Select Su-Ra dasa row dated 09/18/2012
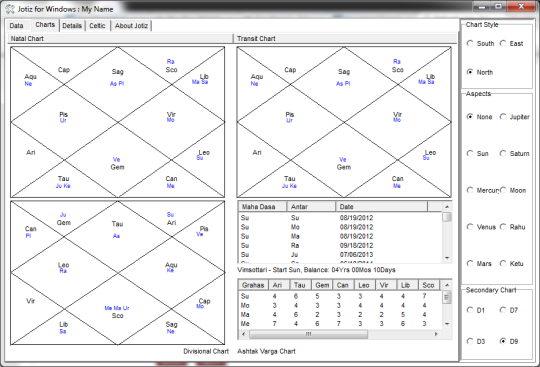 coord(340,245)
